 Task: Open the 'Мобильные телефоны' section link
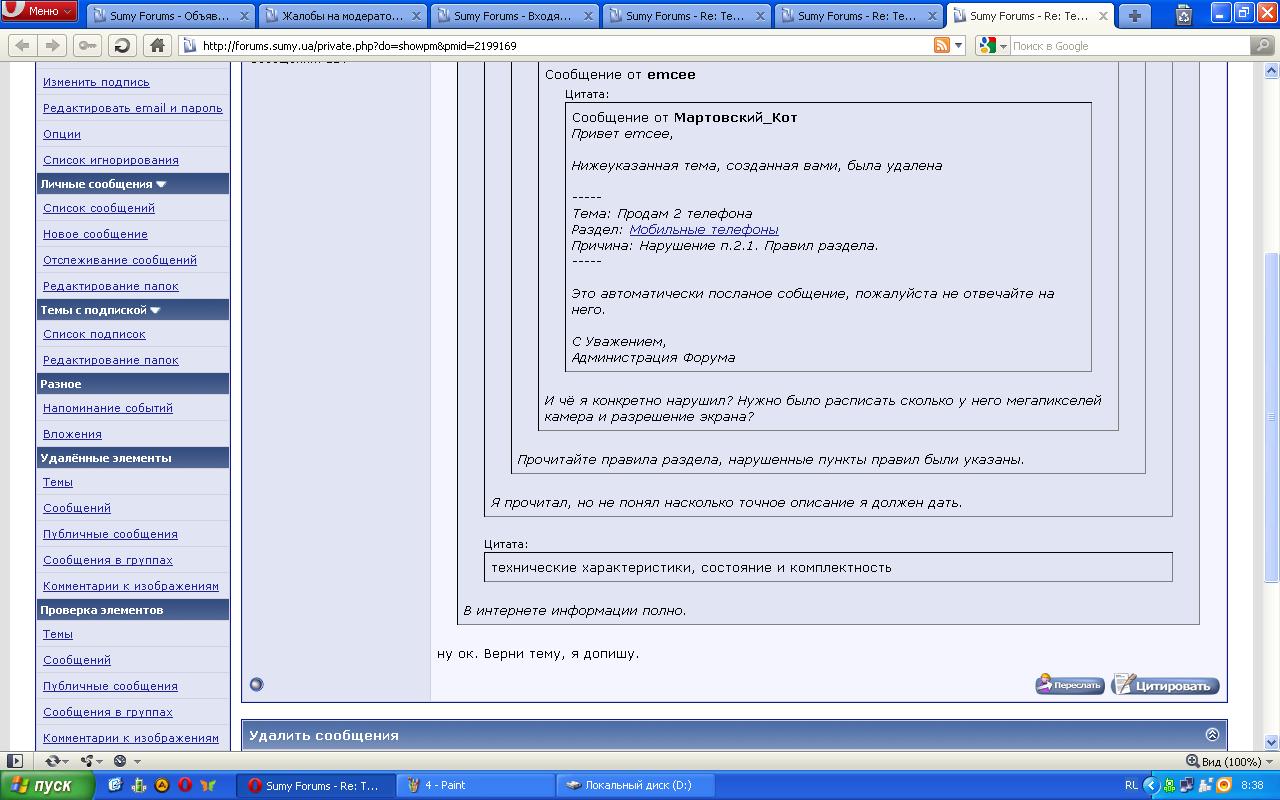(703, 230)
